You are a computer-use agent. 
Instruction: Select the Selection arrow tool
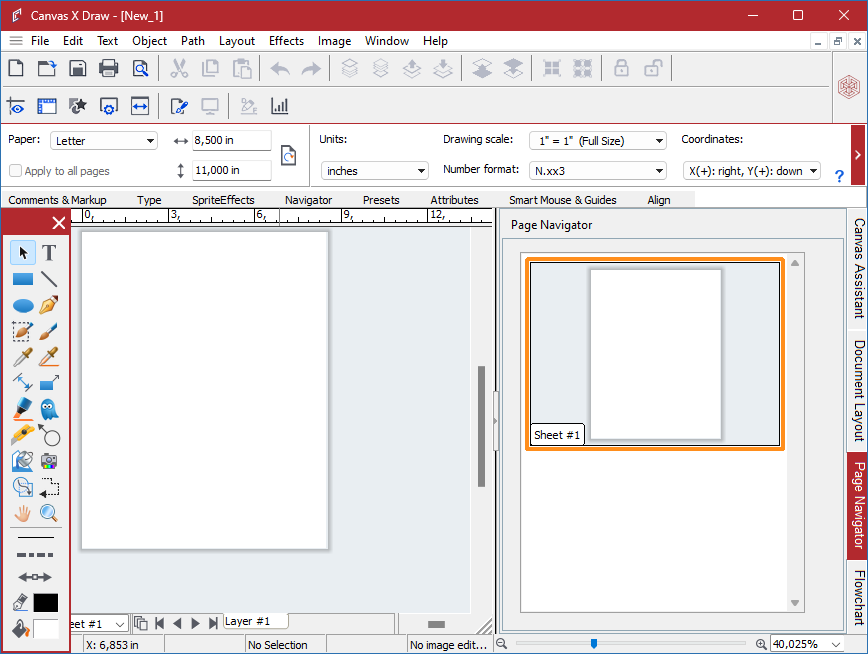[23, 253]
